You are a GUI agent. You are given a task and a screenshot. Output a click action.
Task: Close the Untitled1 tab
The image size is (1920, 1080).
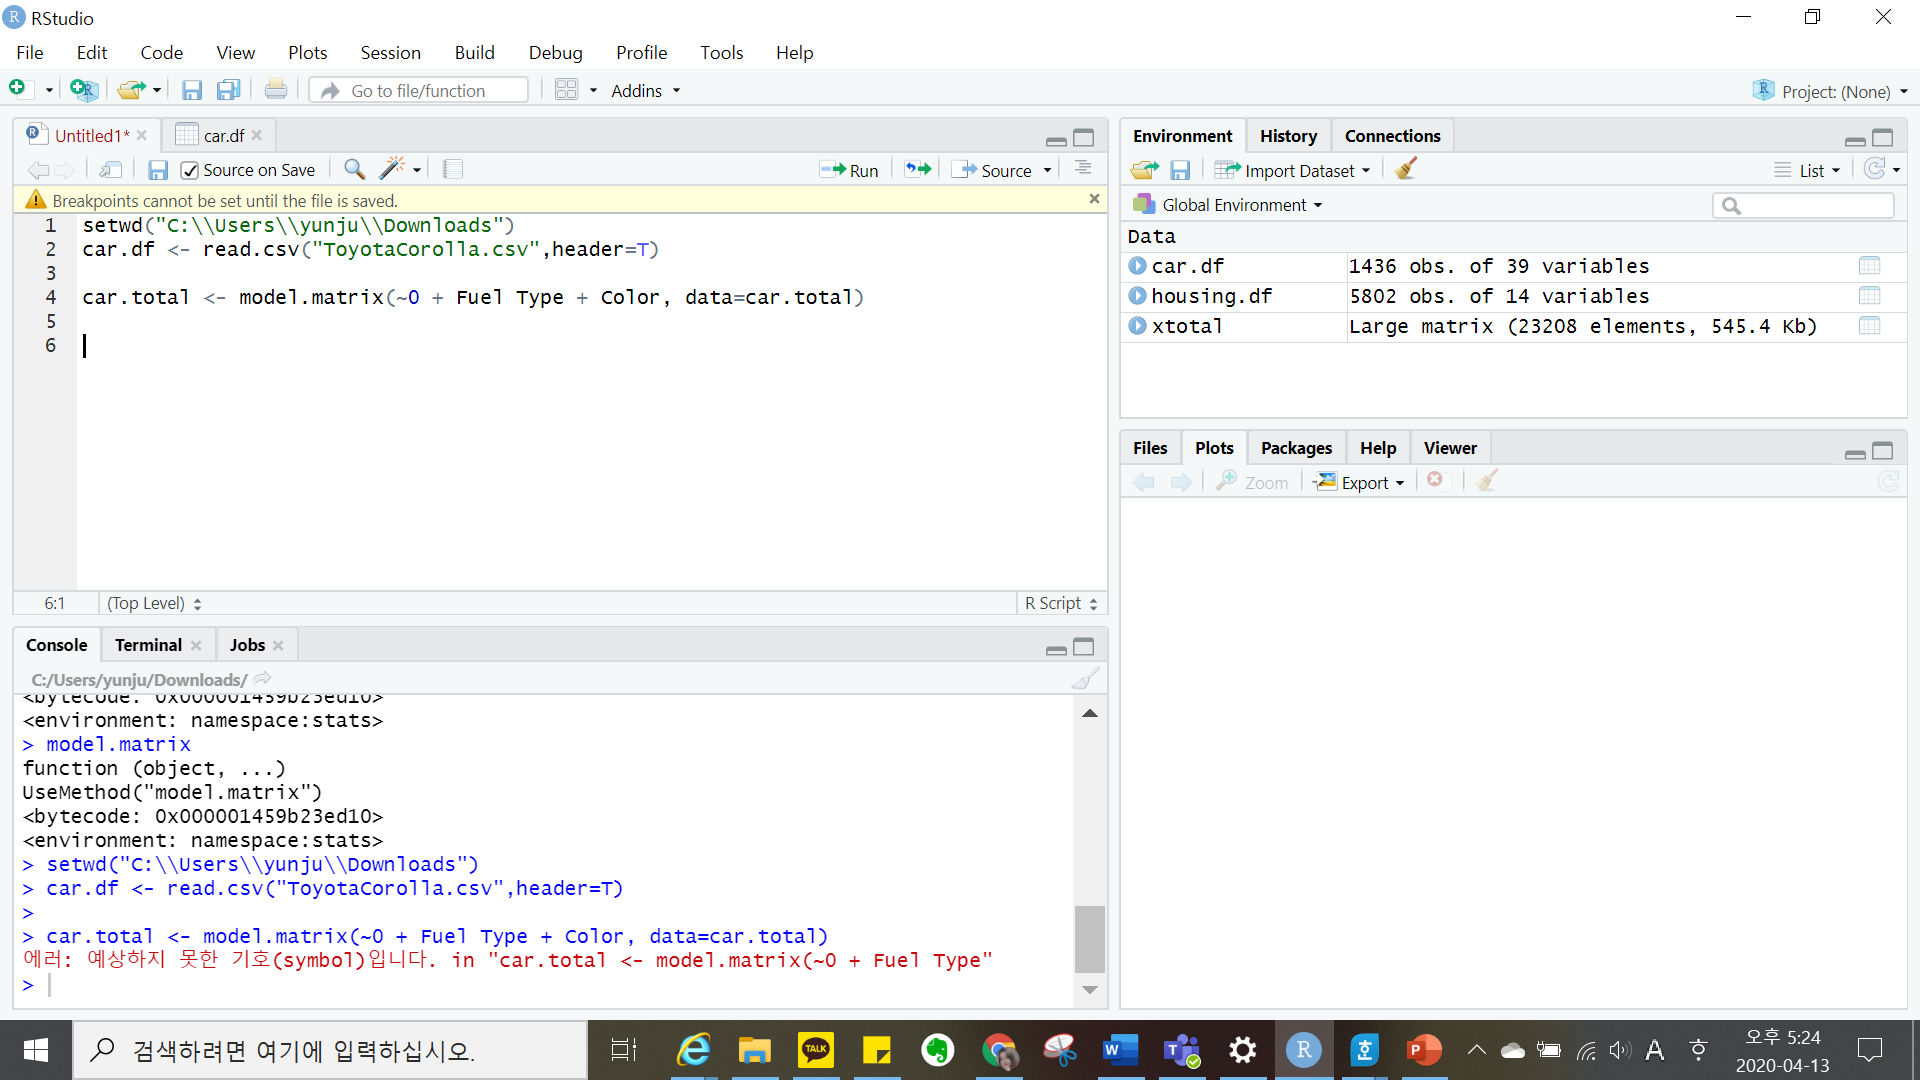click(142, 136)
